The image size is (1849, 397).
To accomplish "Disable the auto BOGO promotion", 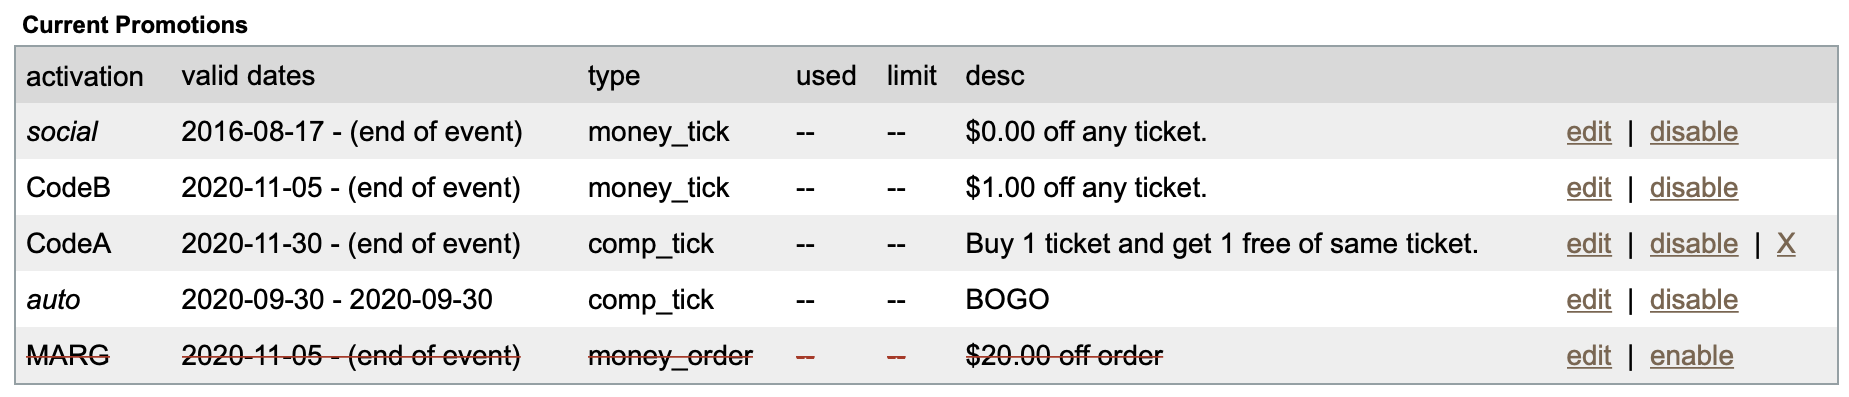I will (1693, 300).
